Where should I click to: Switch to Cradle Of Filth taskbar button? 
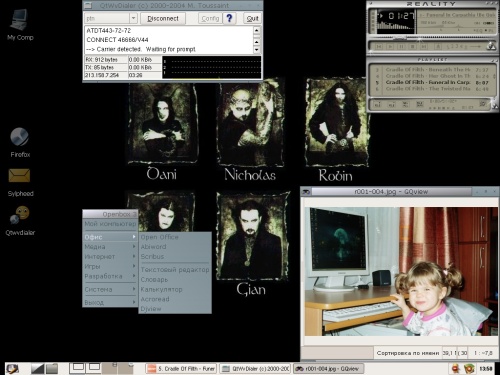(181, 368)
